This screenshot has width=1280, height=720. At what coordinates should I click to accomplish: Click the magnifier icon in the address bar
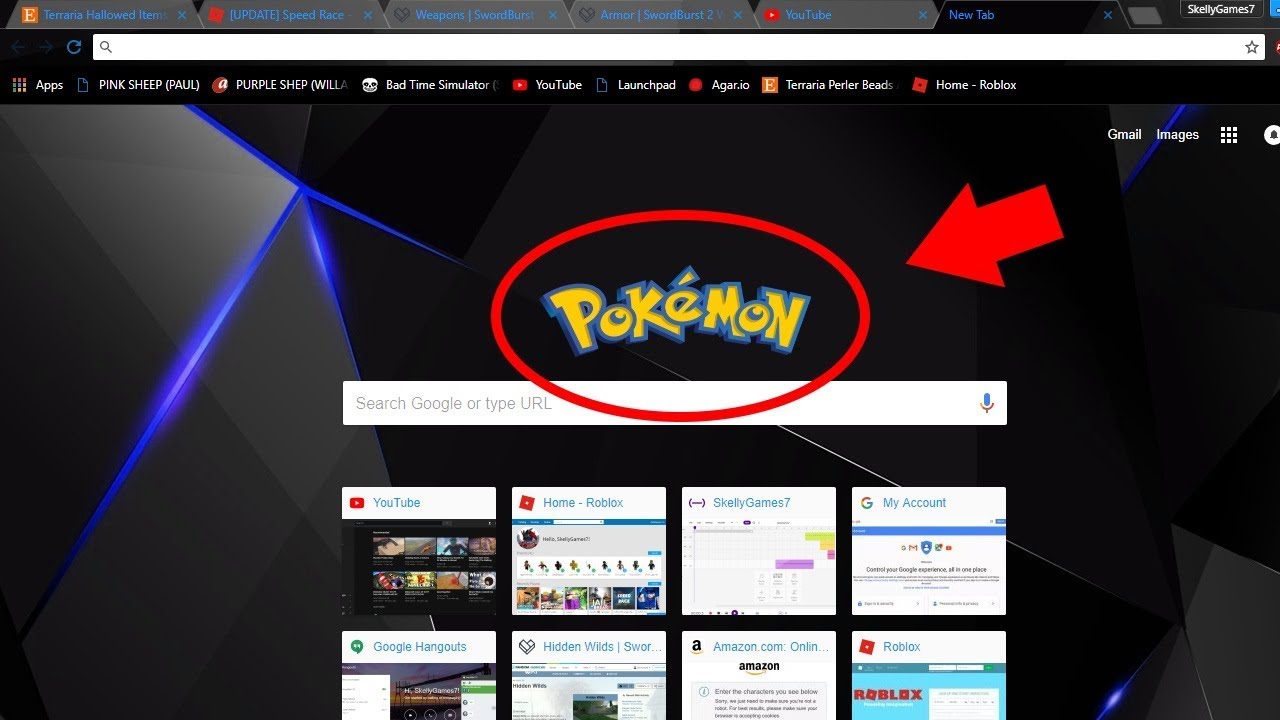[106, 47]
